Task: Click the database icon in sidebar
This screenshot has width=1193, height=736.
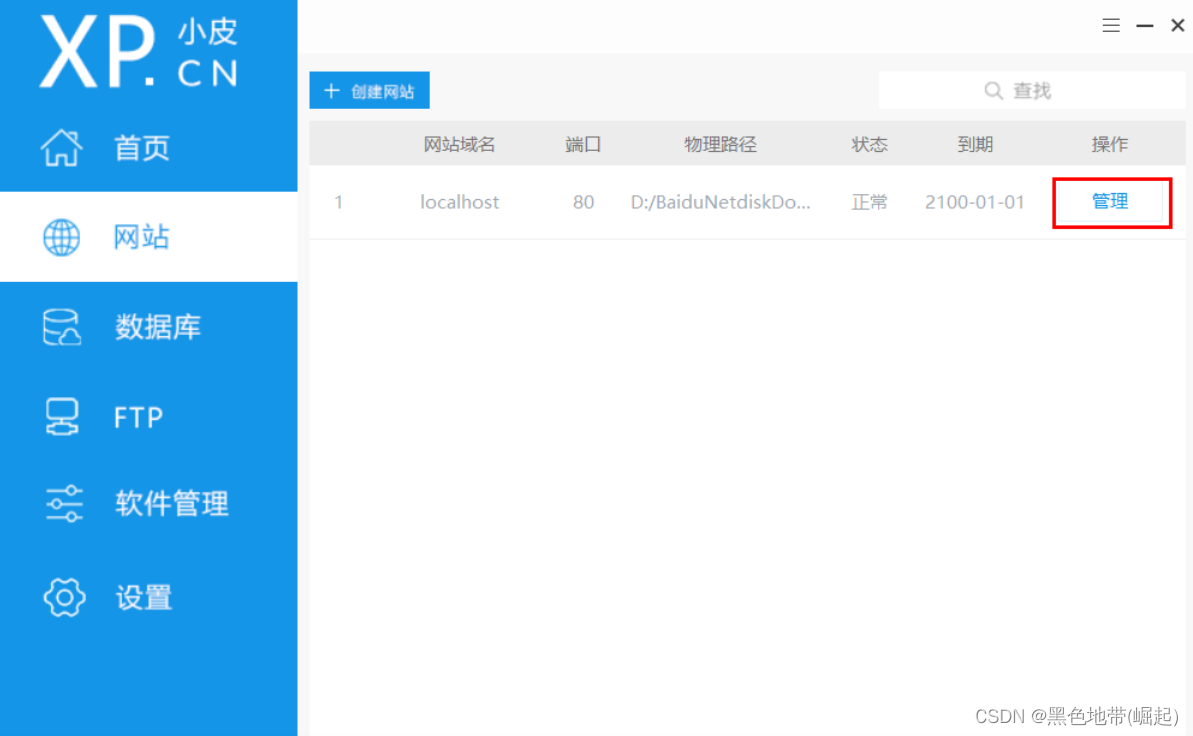Action: [x=62, y=327]
